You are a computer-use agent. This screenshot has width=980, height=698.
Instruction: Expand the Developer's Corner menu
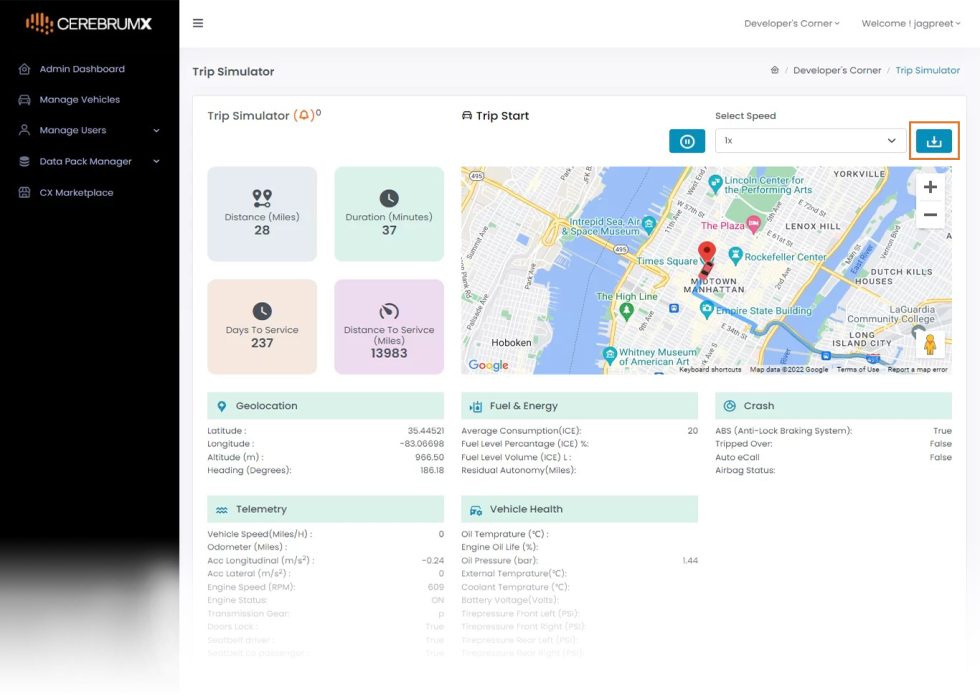pyautogui.click(x=791, y=24)
